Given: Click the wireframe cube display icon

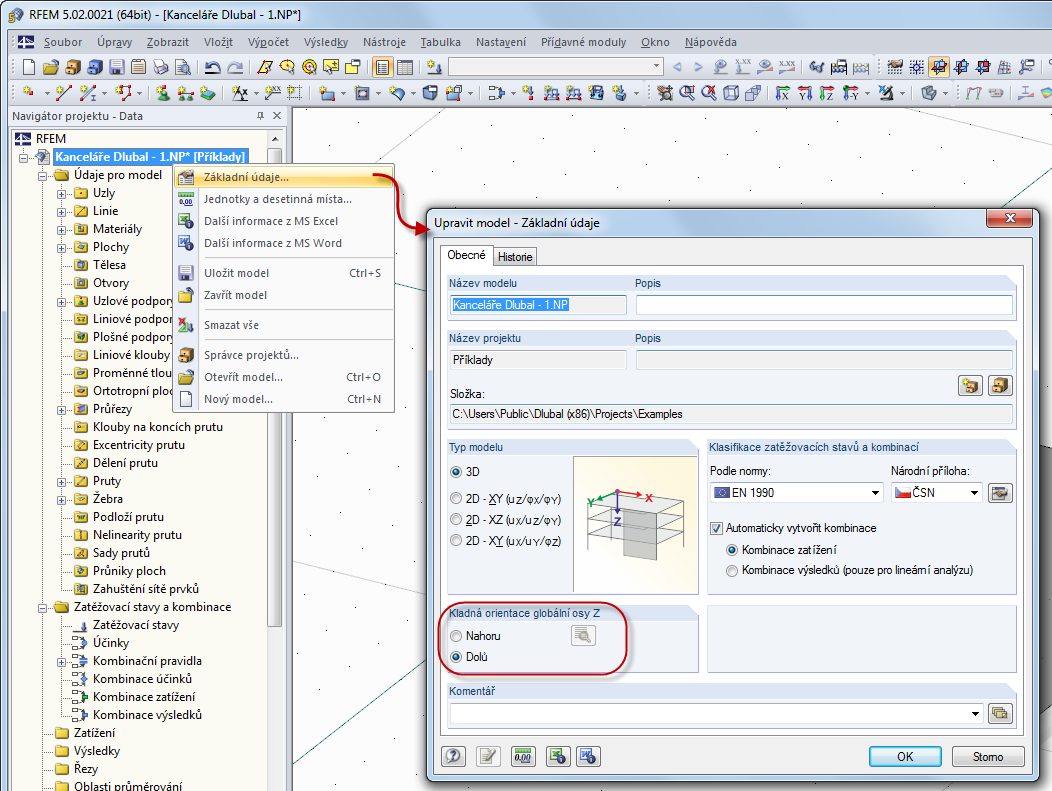Looking at the screenshot, I should [731, 93].
